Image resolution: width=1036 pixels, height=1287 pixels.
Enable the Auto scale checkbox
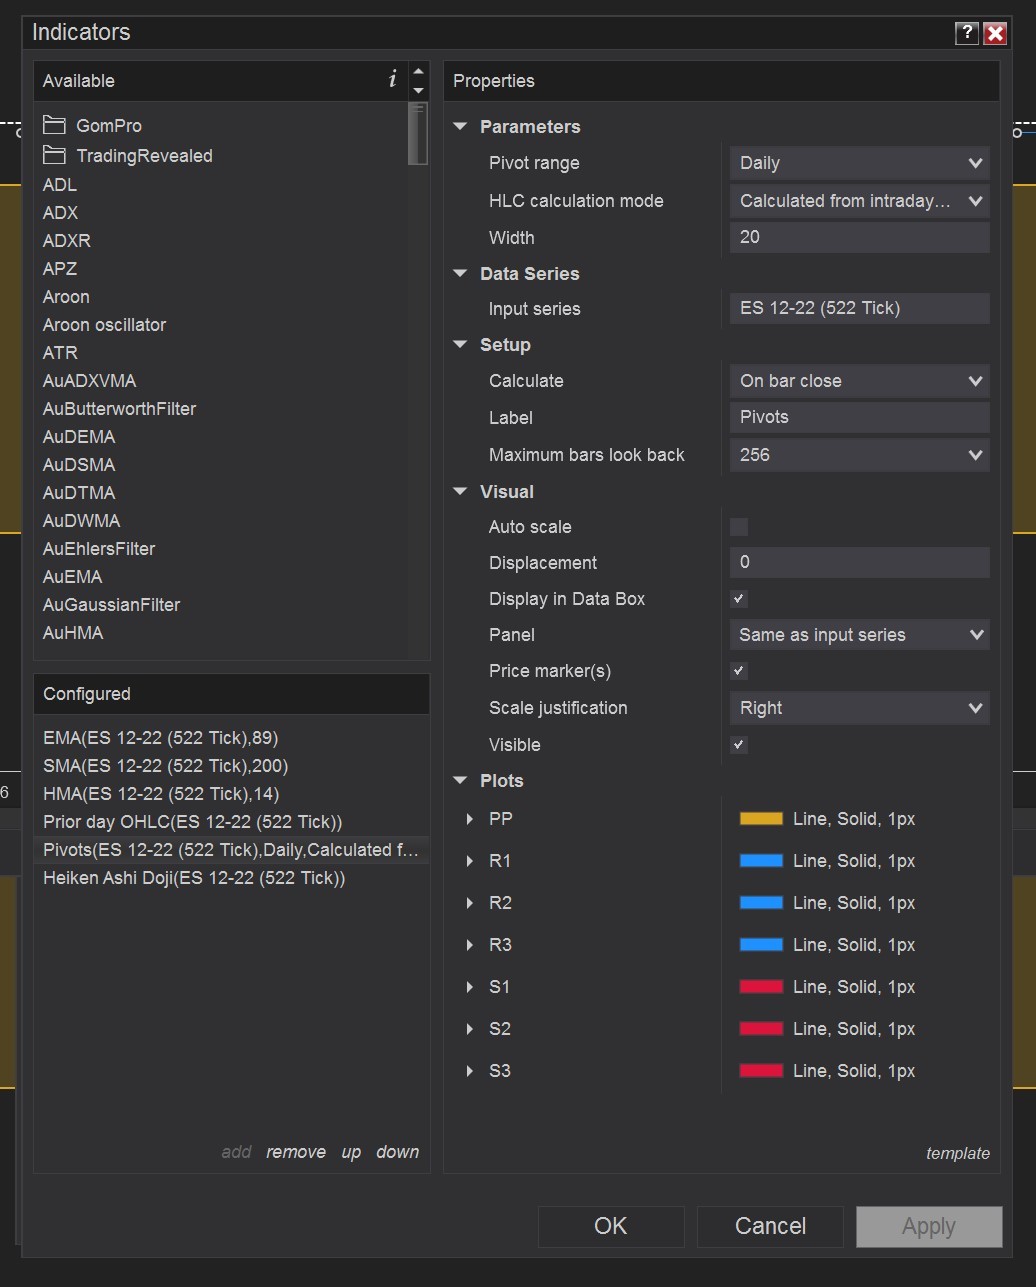(x=739, y=527)
